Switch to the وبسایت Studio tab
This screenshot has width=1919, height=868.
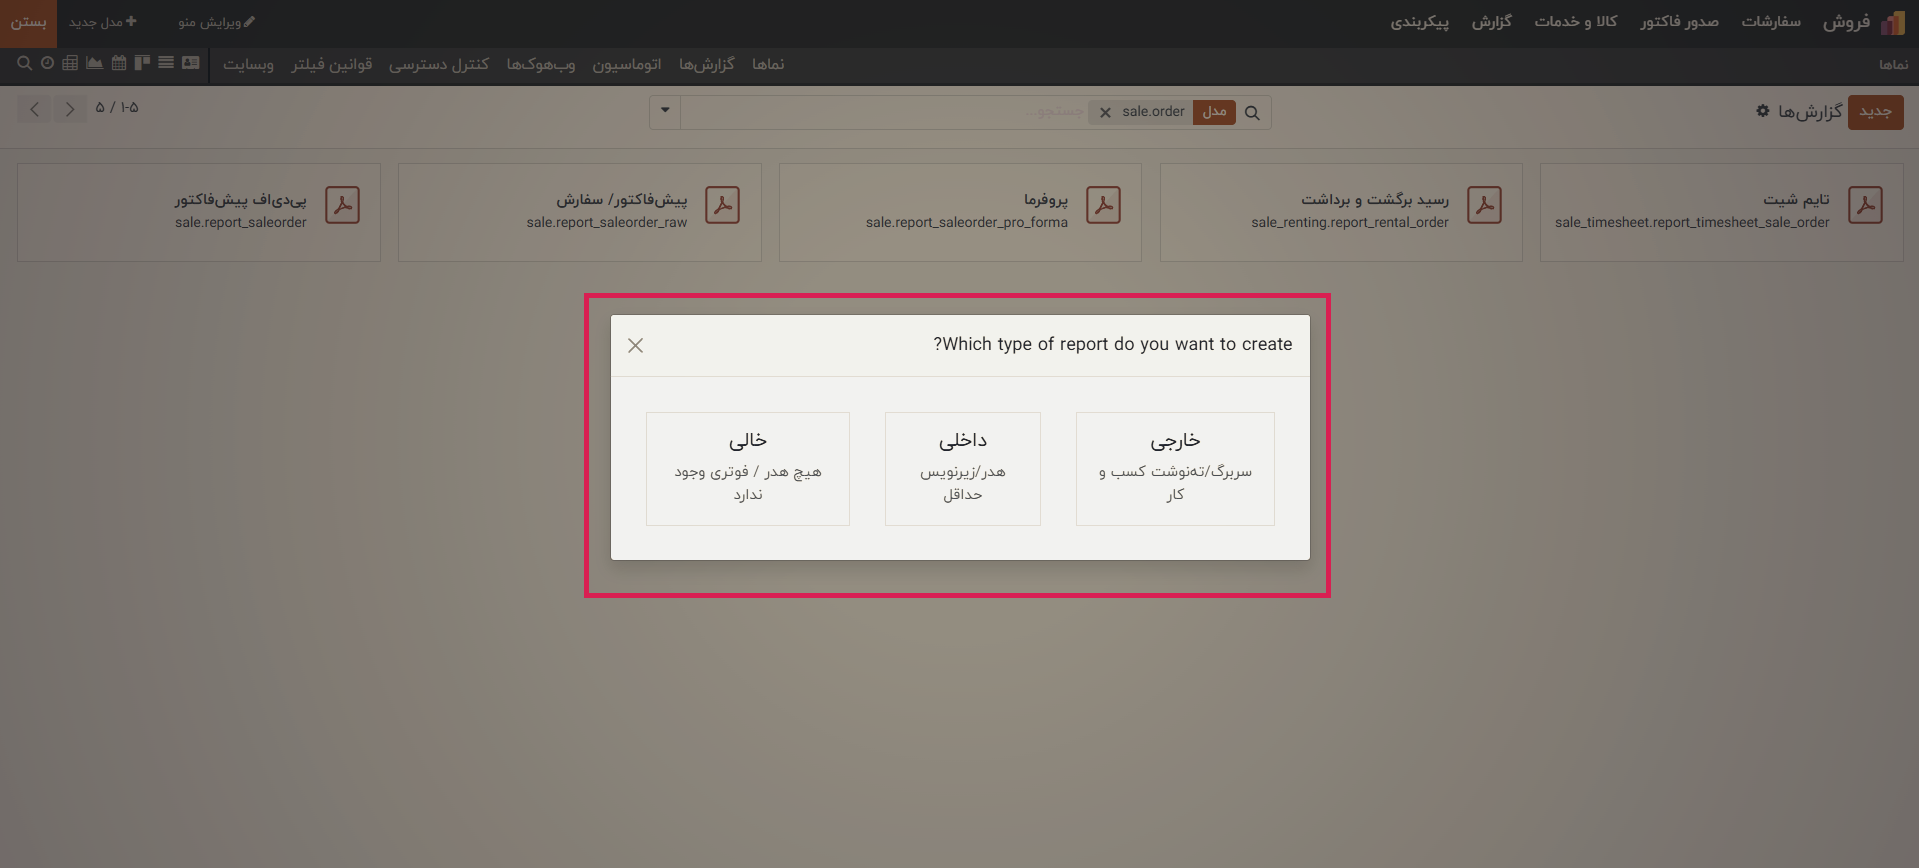pos(248,64)
